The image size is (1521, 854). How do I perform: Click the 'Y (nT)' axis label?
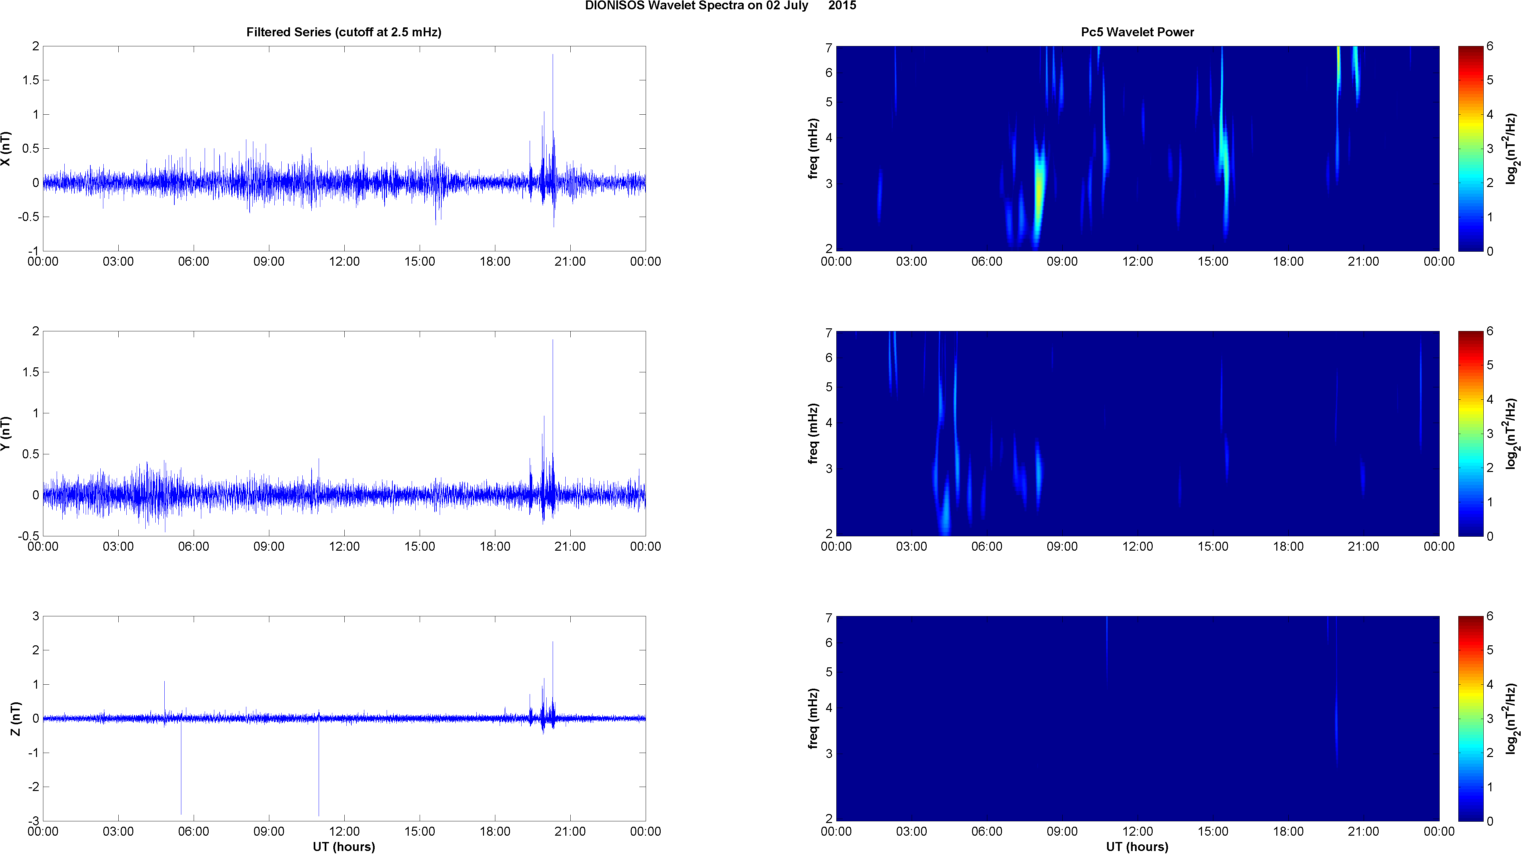pos(7,434)
